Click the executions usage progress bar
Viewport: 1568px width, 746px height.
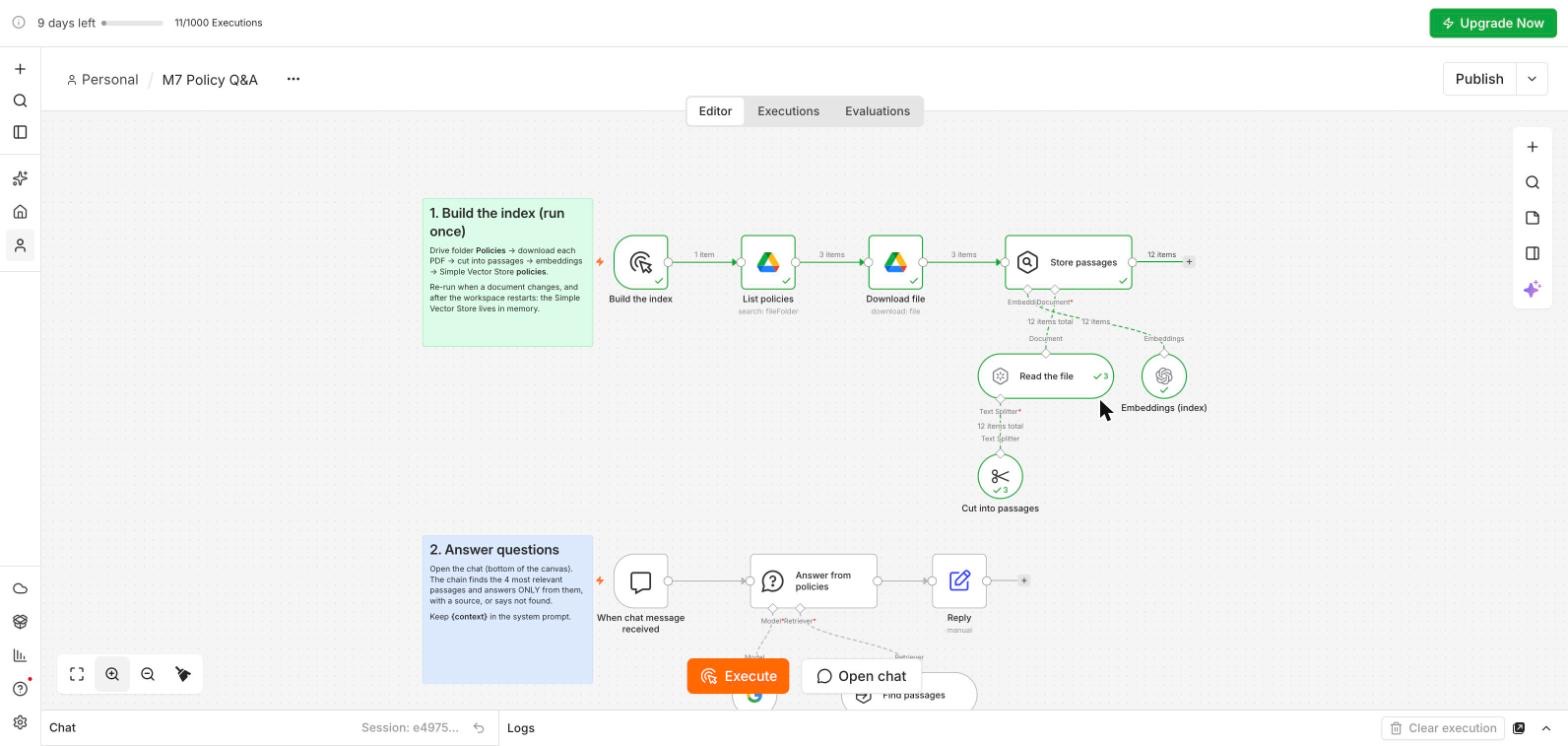pos(133,23)
